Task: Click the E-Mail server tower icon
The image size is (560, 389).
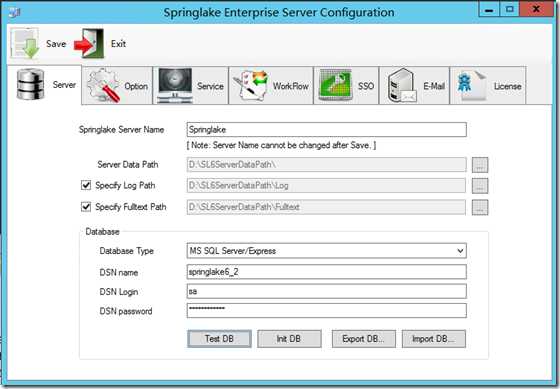Action: (402, 85)
